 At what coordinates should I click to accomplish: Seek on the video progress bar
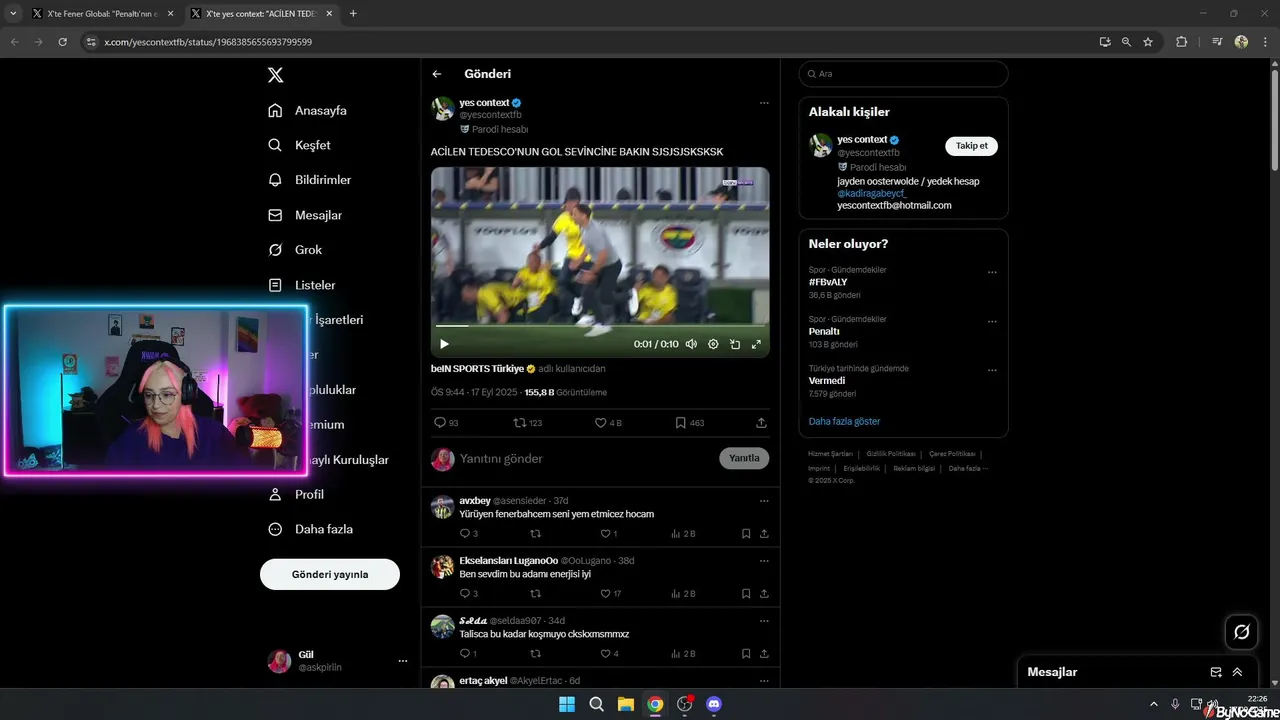tap(600, 326)
